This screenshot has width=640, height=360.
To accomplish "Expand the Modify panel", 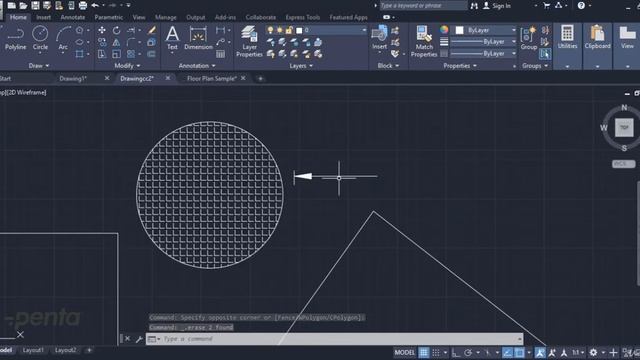I will [127, 66].
